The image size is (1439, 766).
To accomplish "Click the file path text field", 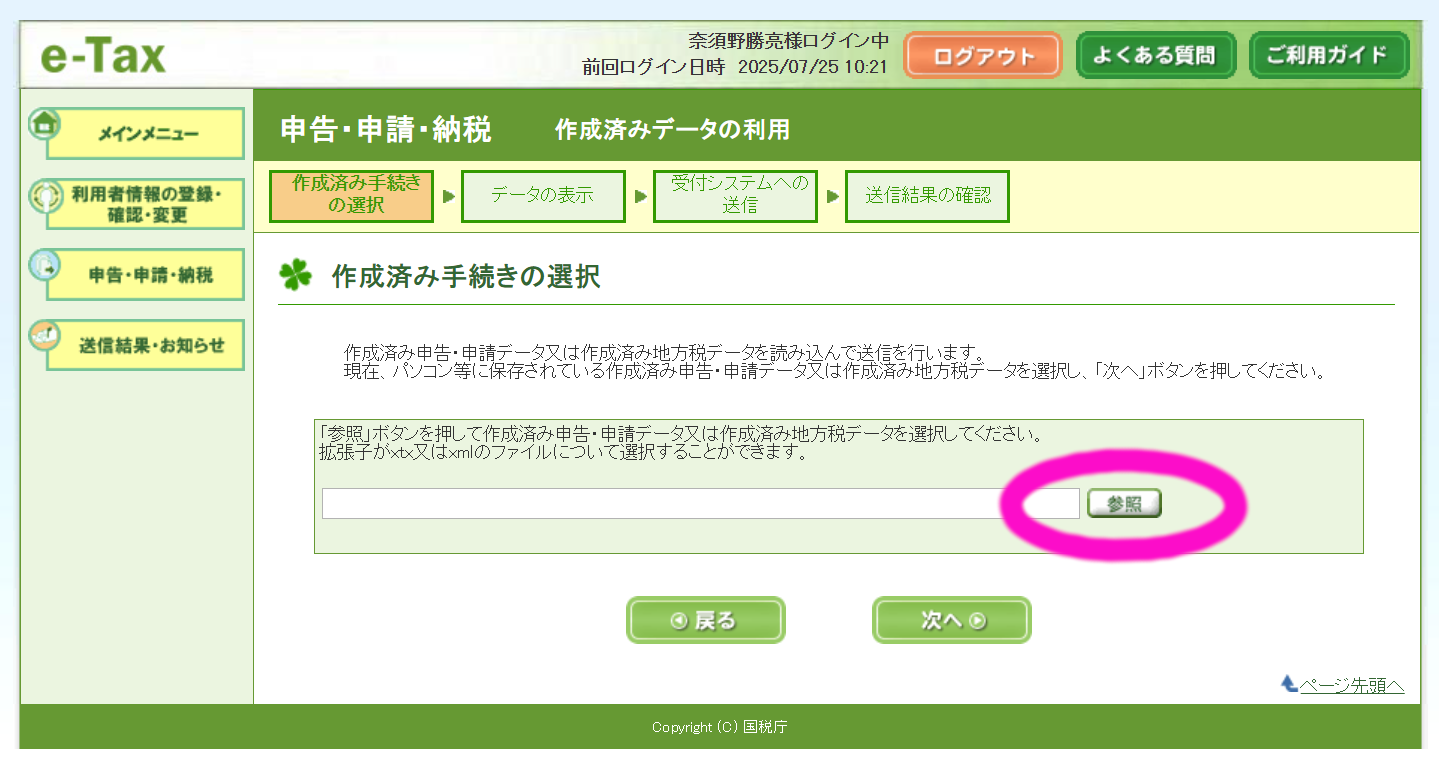I will pyautogui.click(x=700, y=504).
